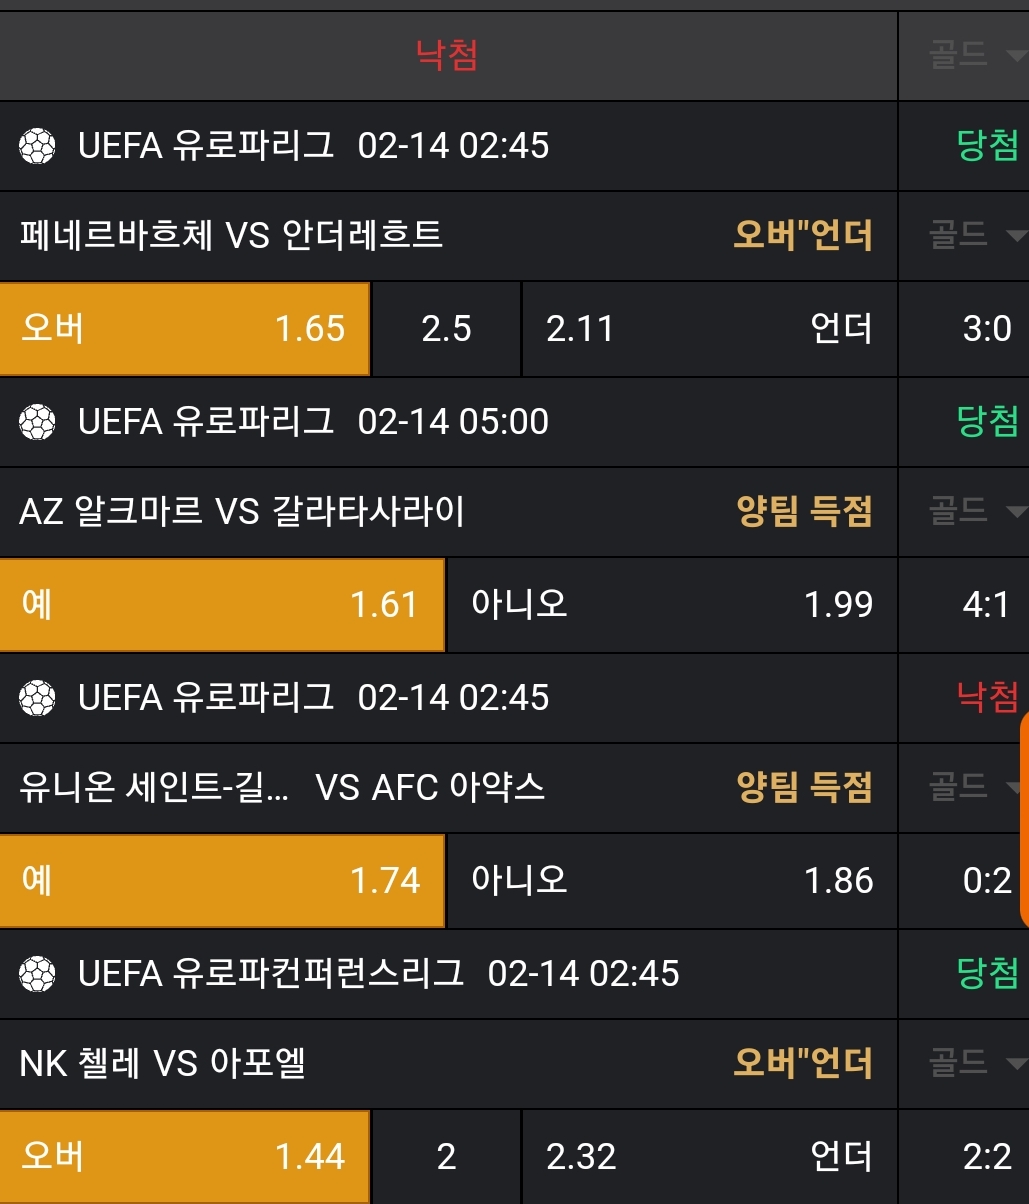Toggle the selected 예 1.61 bet

click(x=221, y=605)
